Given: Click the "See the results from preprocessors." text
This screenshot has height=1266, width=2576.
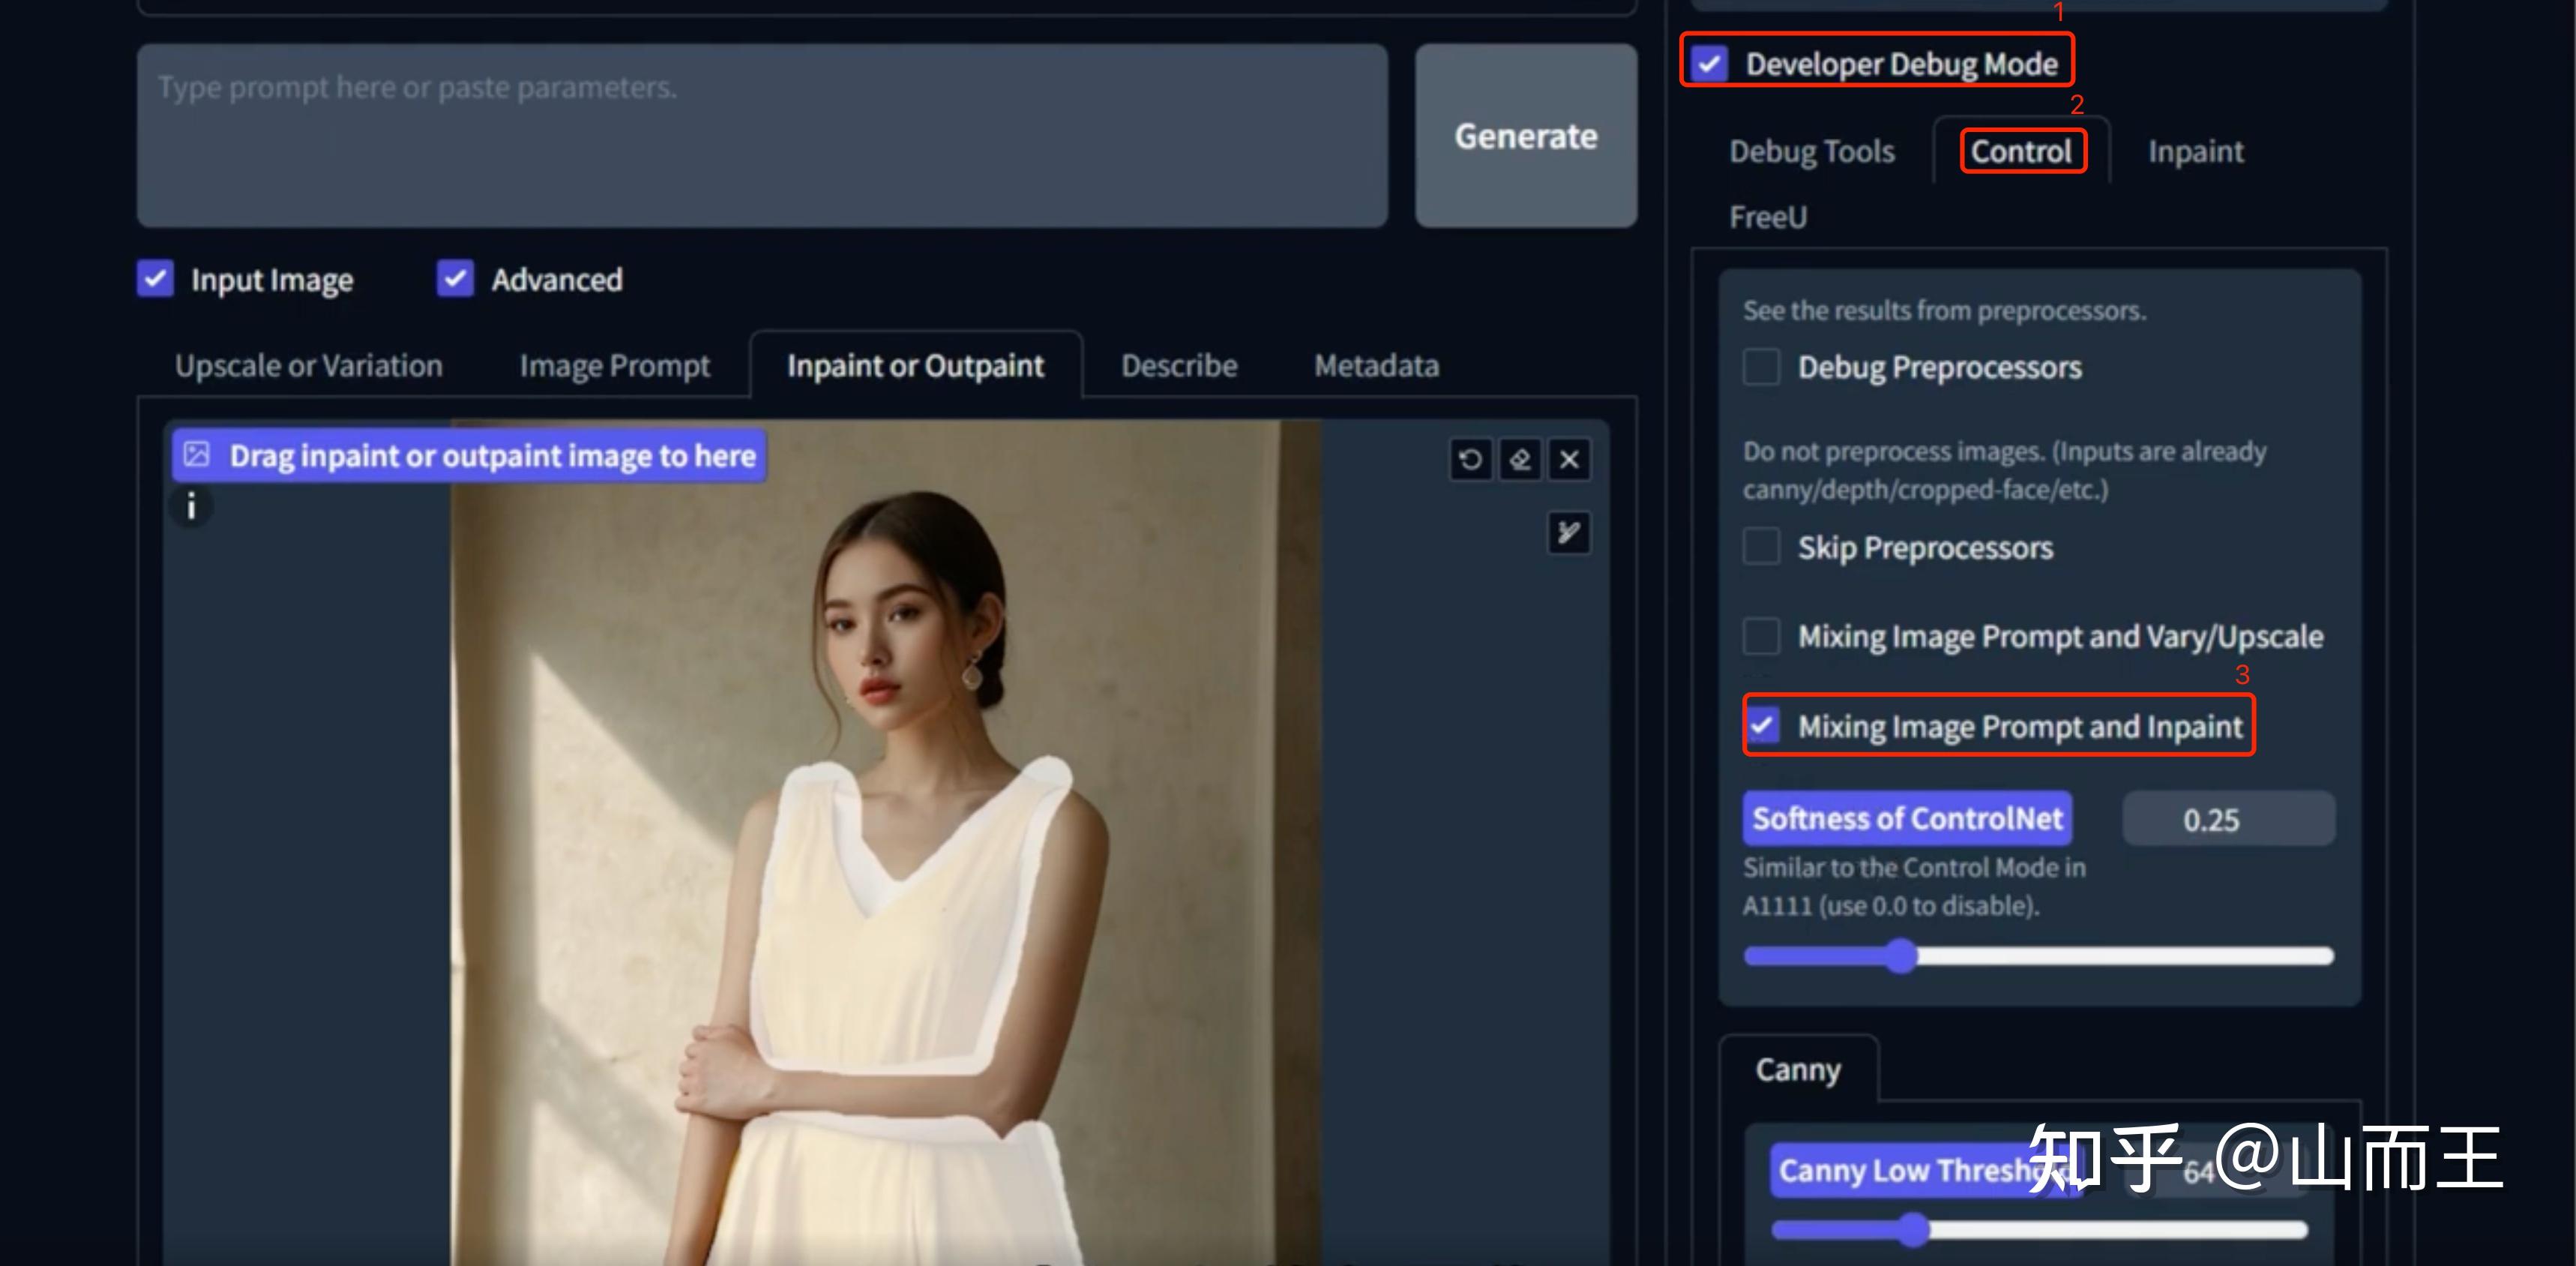Looking at the screenshot, I should (x=1944, y=311).
